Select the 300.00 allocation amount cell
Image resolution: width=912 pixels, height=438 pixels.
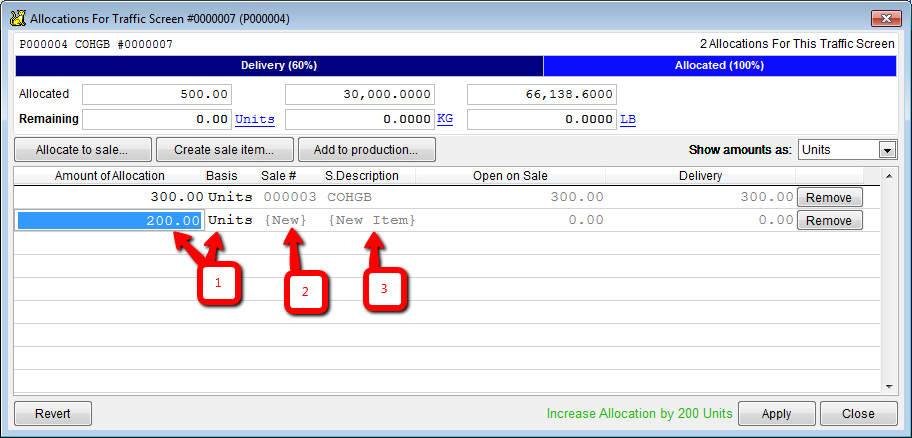point(109,197)
